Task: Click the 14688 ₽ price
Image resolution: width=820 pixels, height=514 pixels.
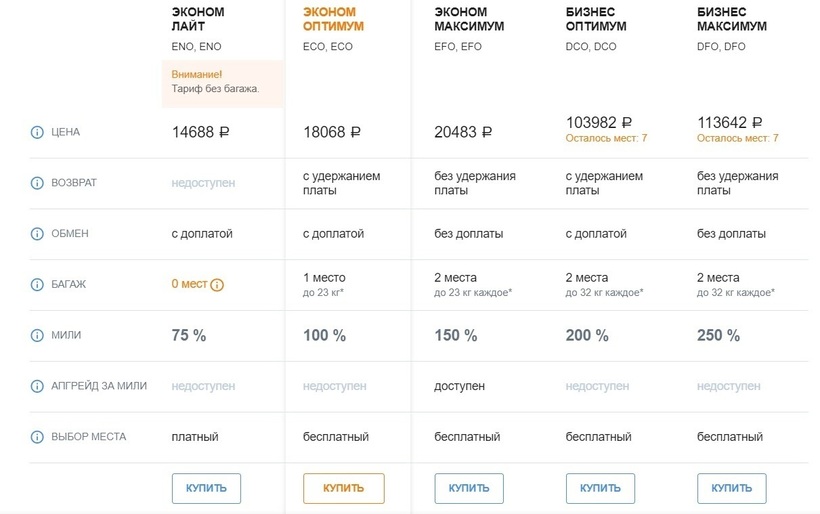Action: (201, 132)
